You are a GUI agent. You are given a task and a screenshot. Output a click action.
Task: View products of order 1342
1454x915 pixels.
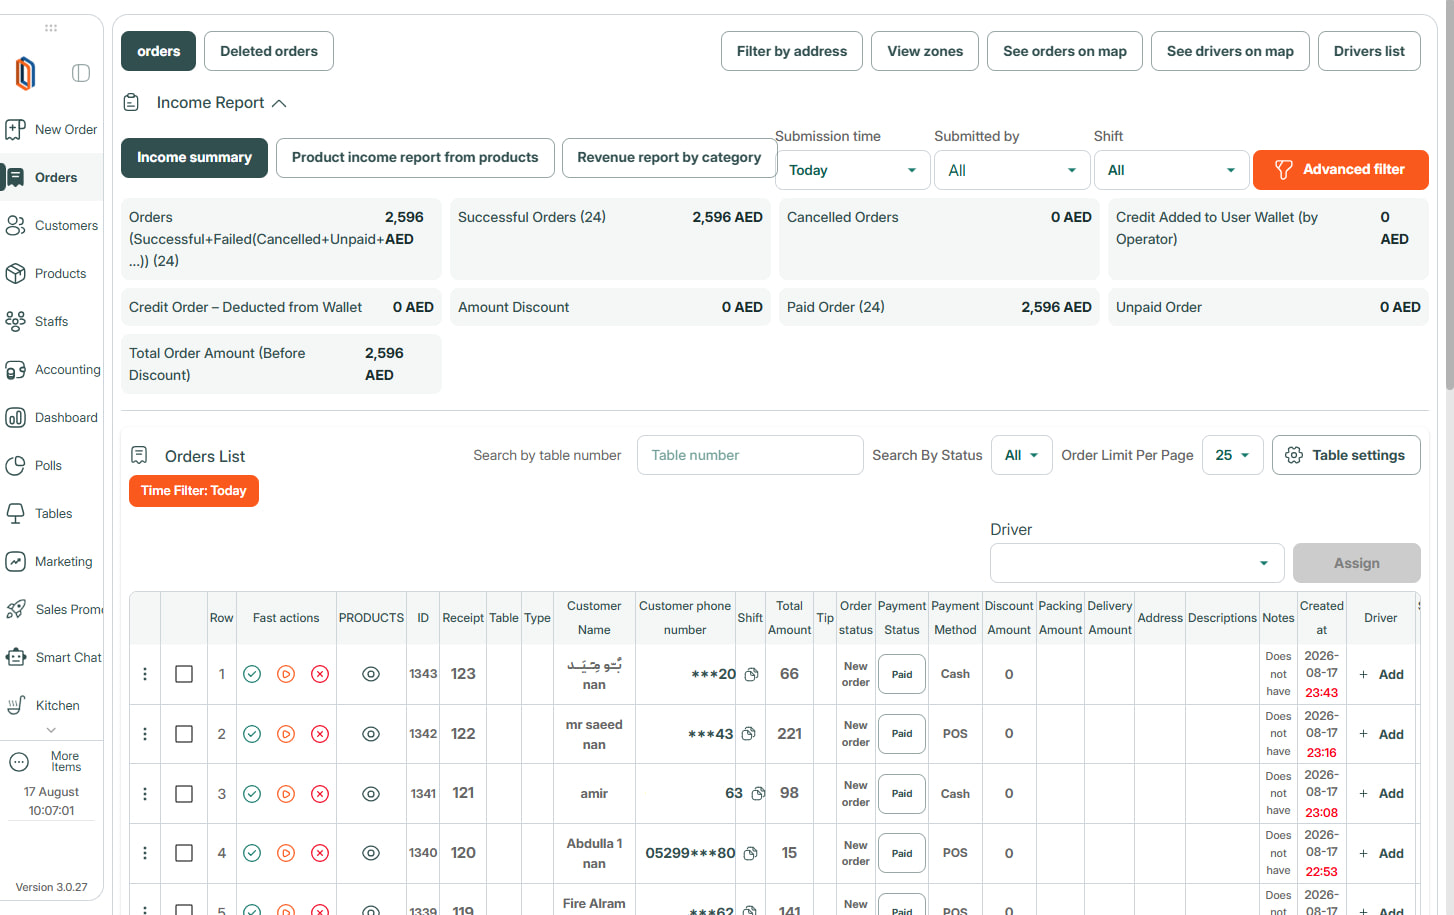(x=371, y=734)
